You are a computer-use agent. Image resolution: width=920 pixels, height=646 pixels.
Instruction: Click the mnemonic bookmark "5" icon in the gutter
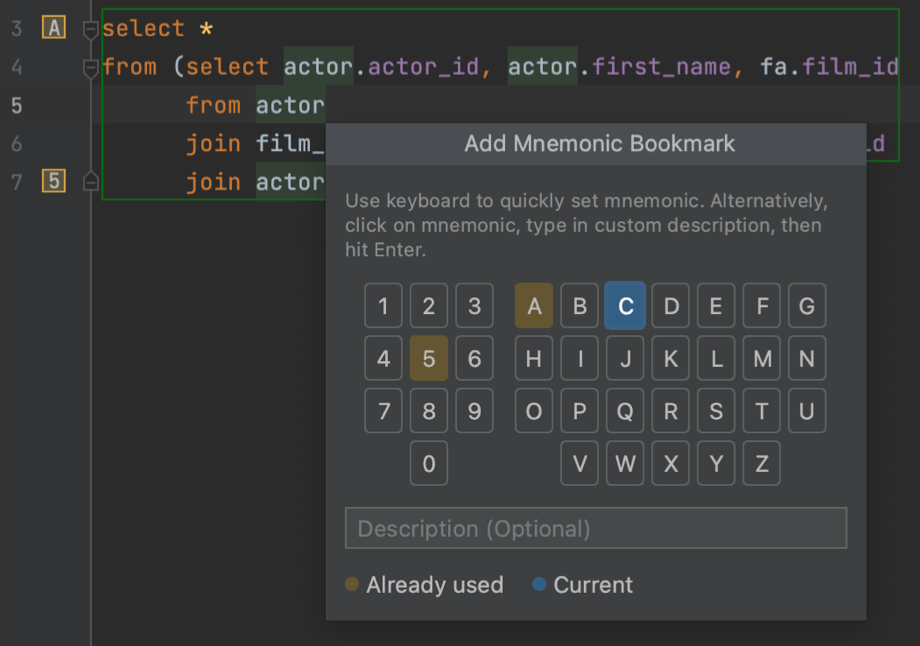pos(51,181)
